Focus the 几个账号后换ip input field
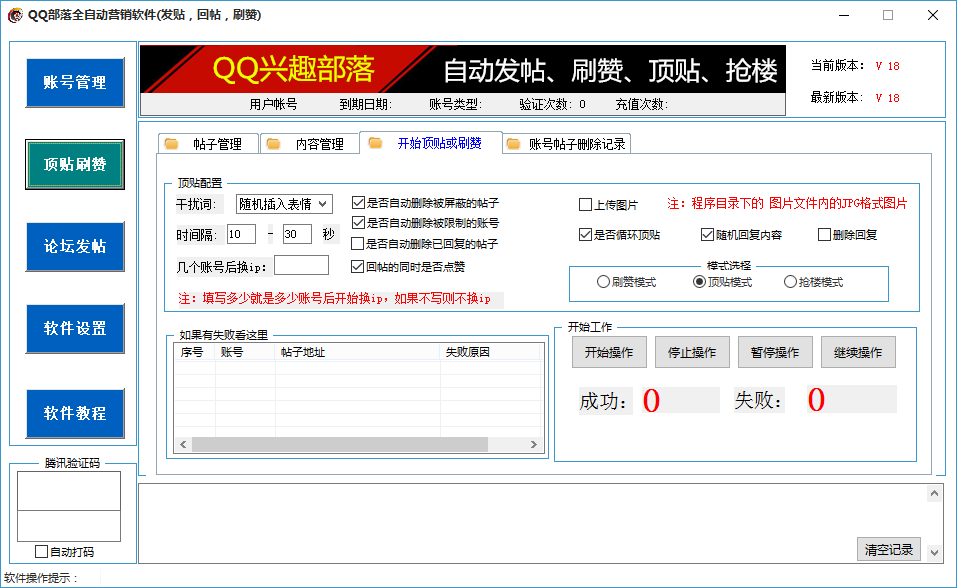The width and height of the screenshot is (957, 588). pos(302,266)
